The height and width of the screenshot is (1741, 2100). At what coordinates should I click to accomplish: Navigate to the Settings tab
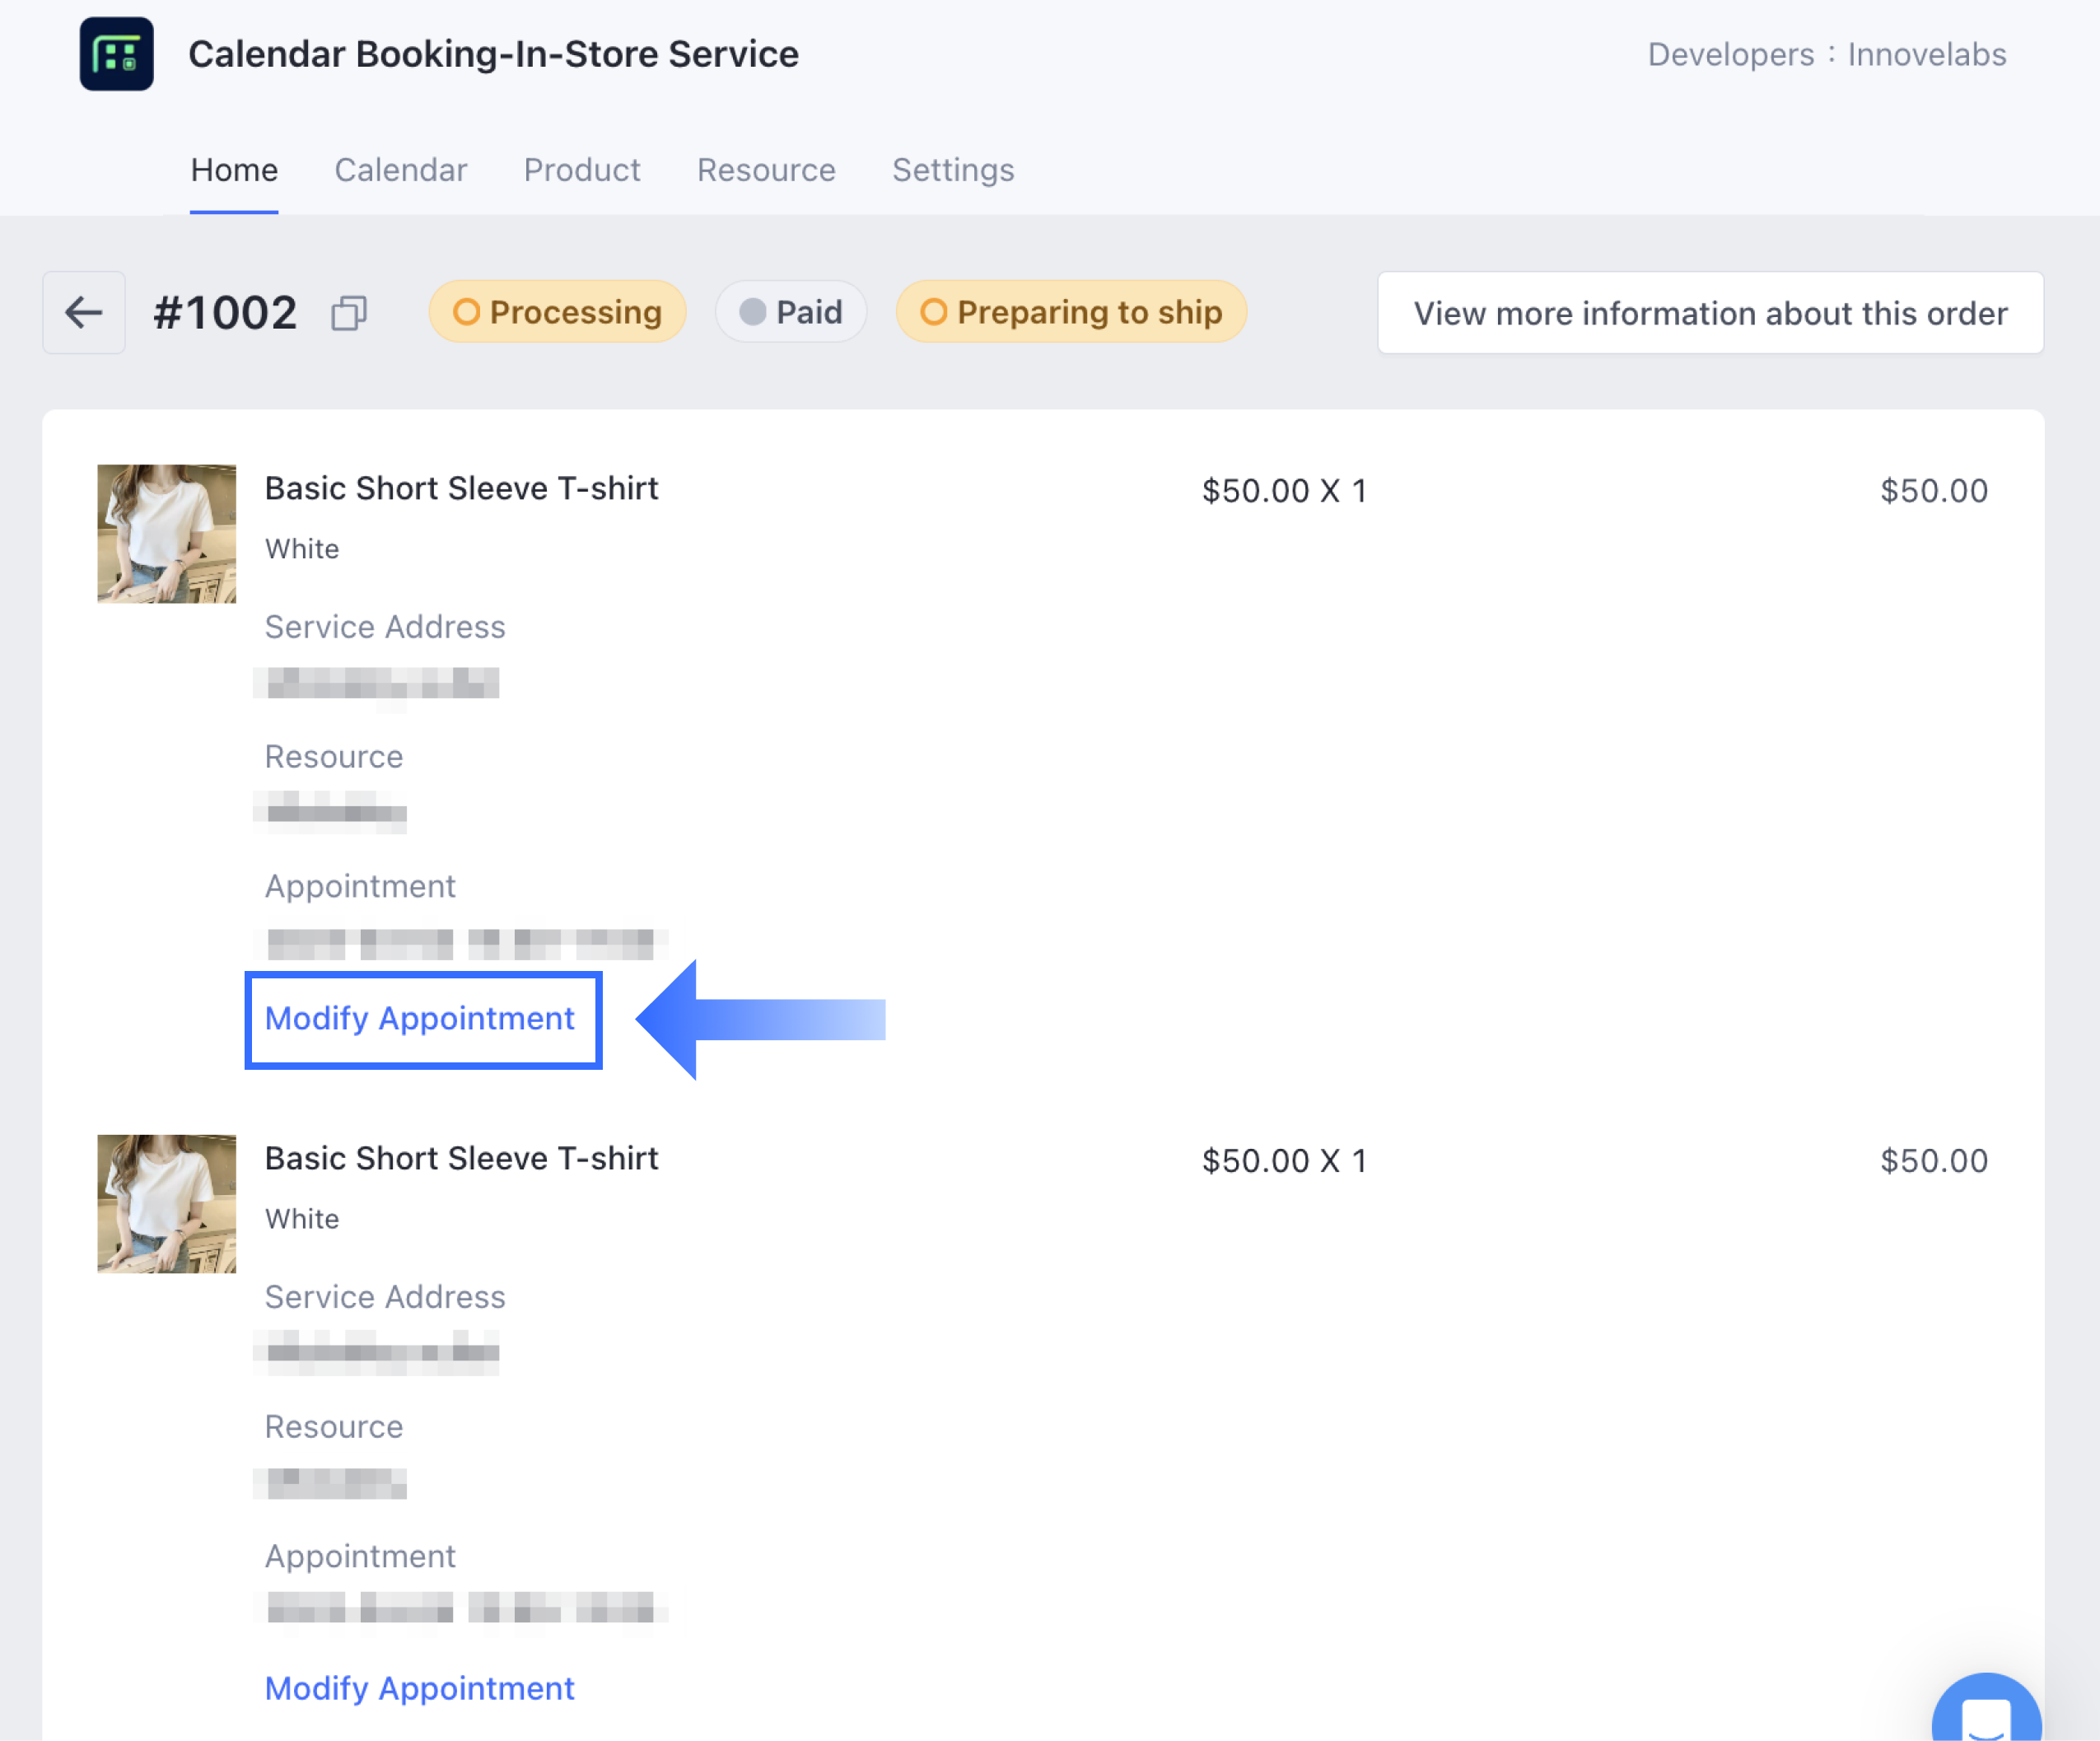pos(953,170)
